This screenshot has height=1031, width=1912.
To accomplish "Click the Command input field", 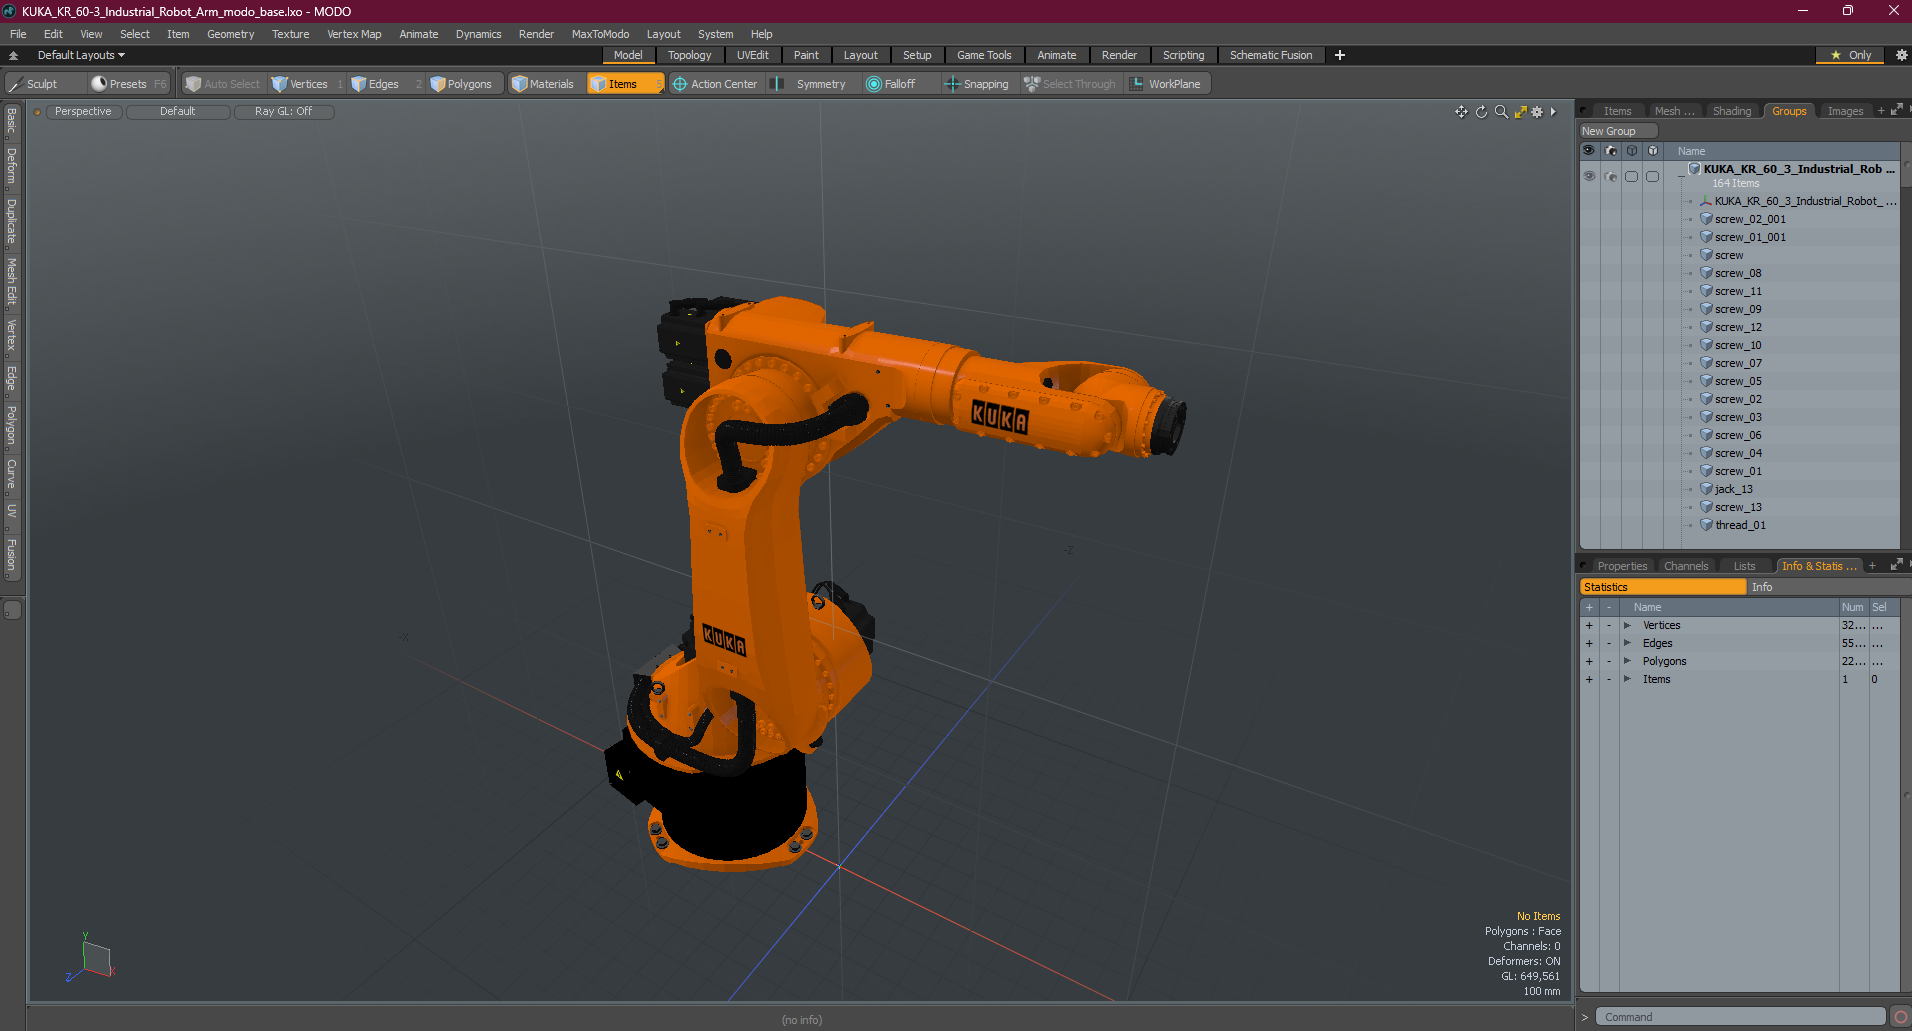I will click(x=1740, y=1017).
